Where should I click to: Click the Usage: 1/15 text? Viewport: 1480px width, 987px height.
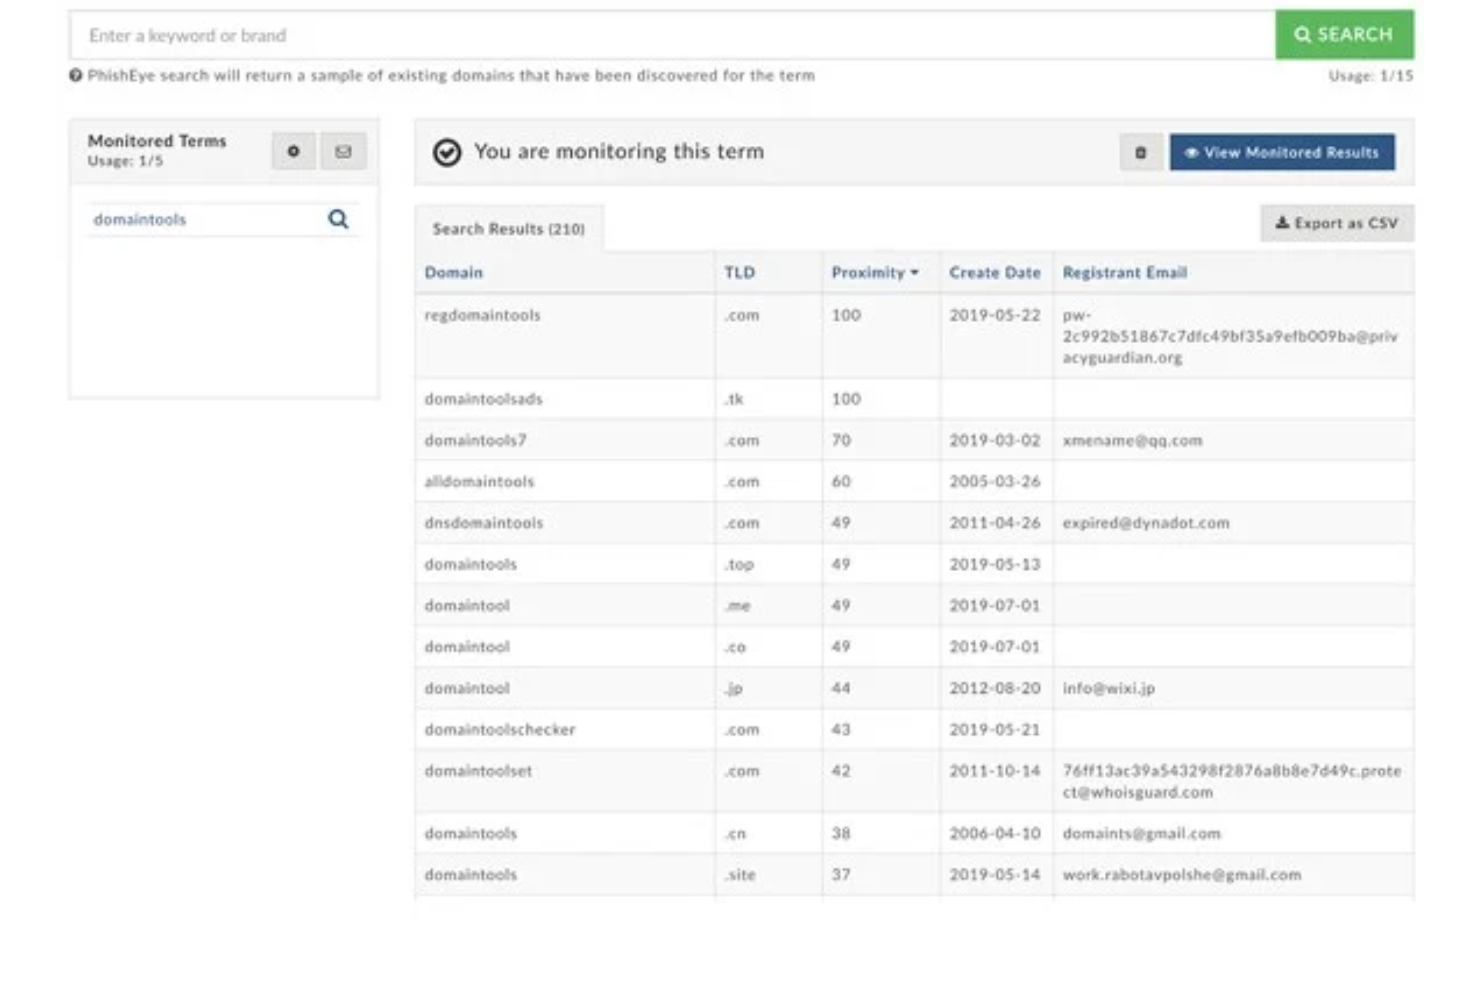[x=1371, y=76]
